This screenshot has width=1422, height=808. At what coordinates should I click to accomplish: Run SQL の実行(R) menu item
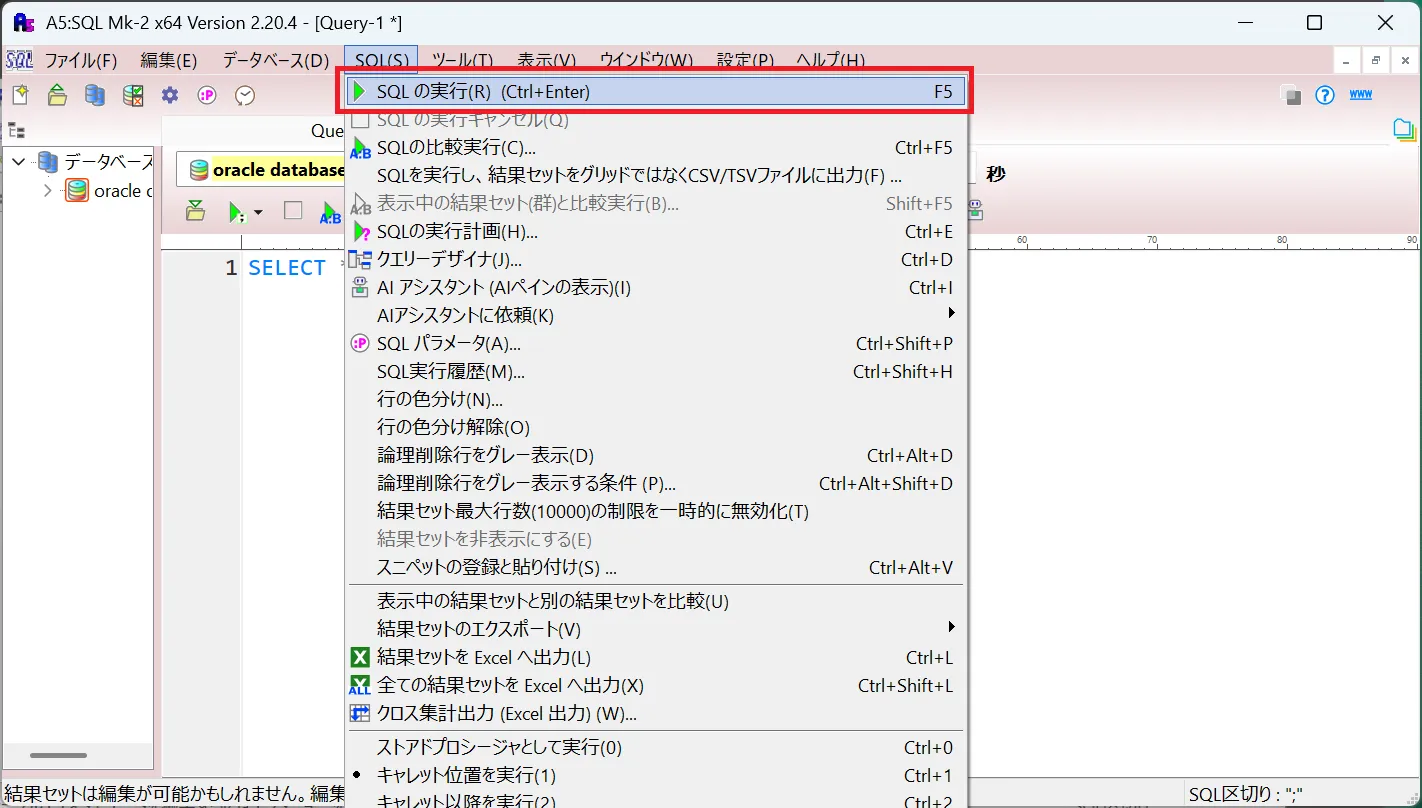click(655, 92)
